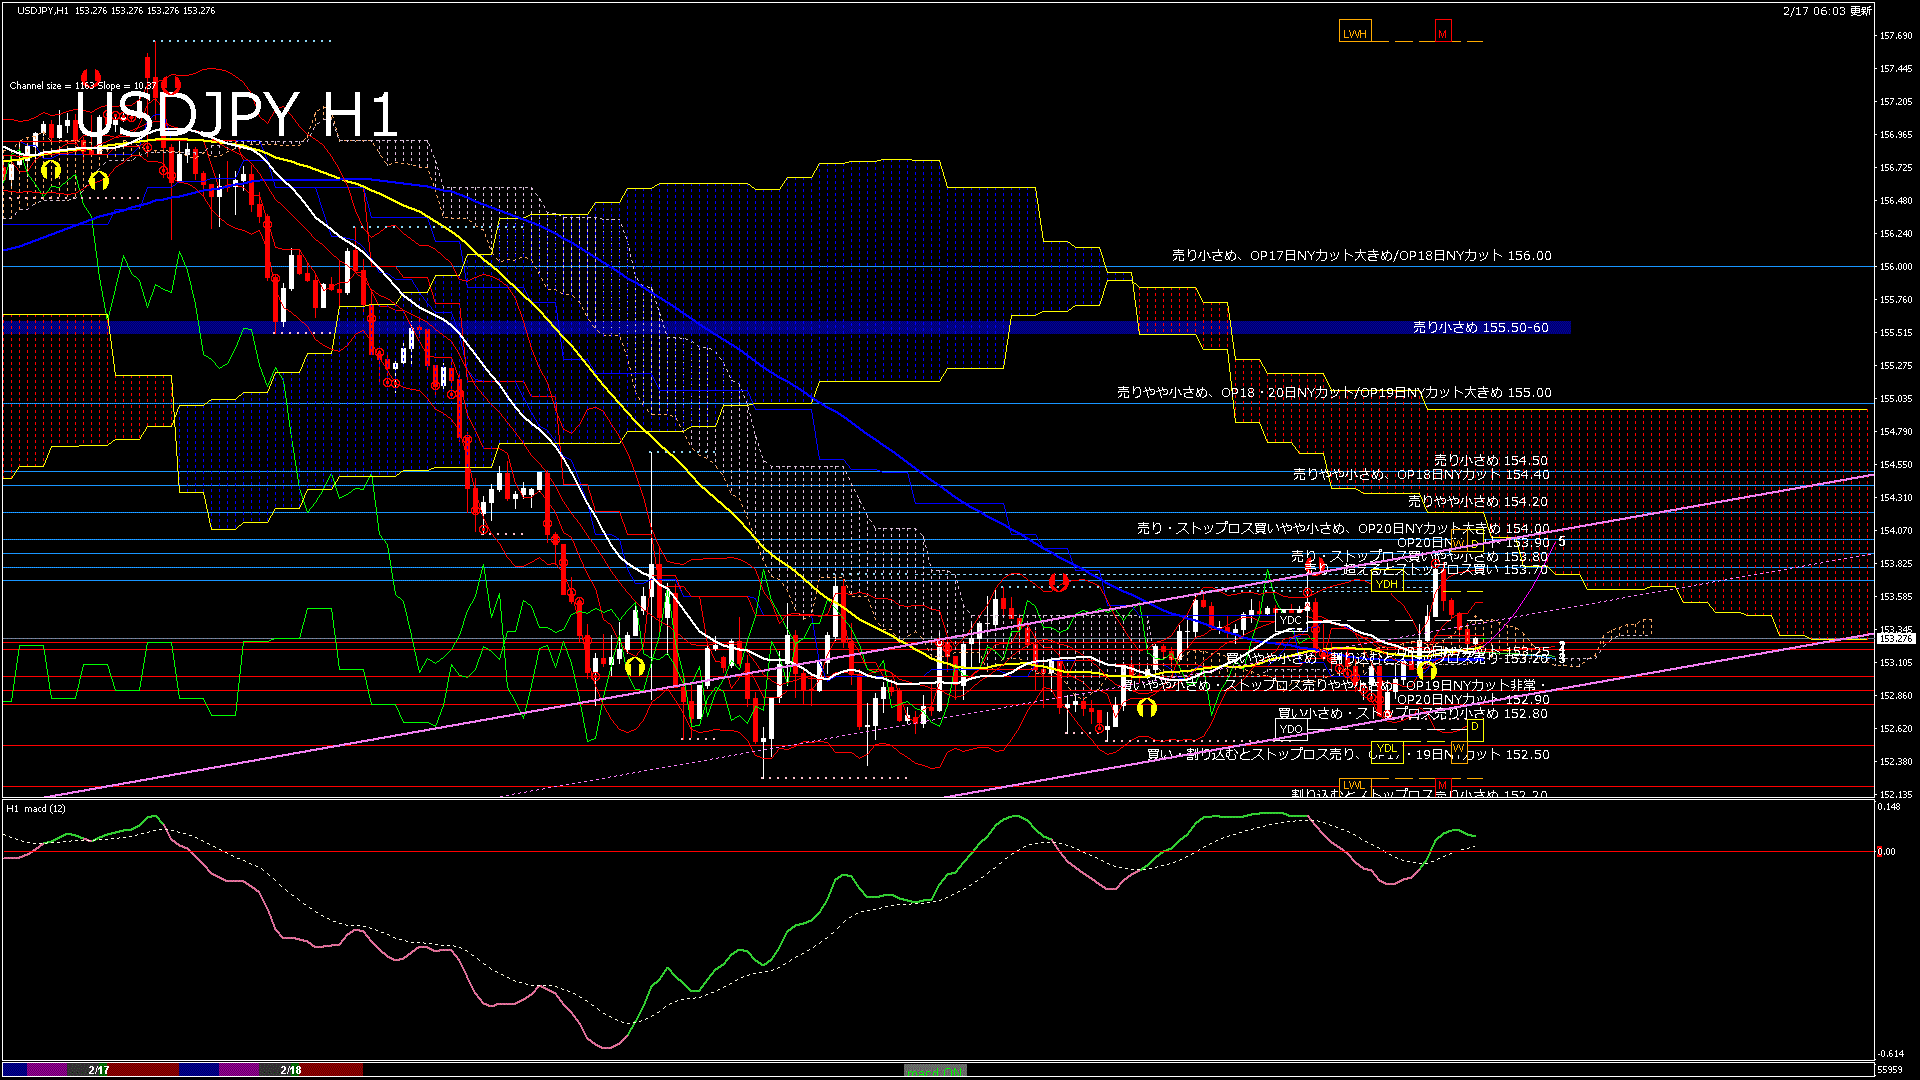Click the YDH yesterday-high label box

coord(1386,584)
